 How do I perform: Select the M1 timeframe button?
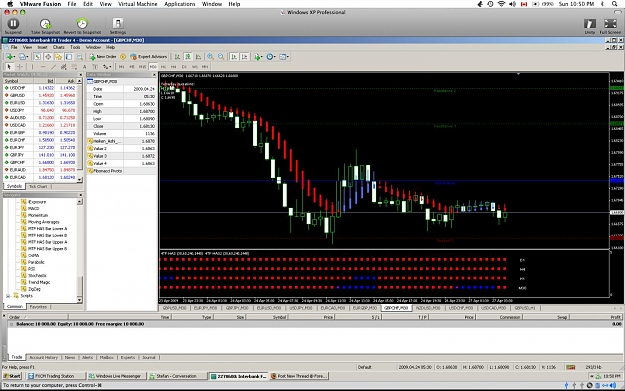(122, 67)
